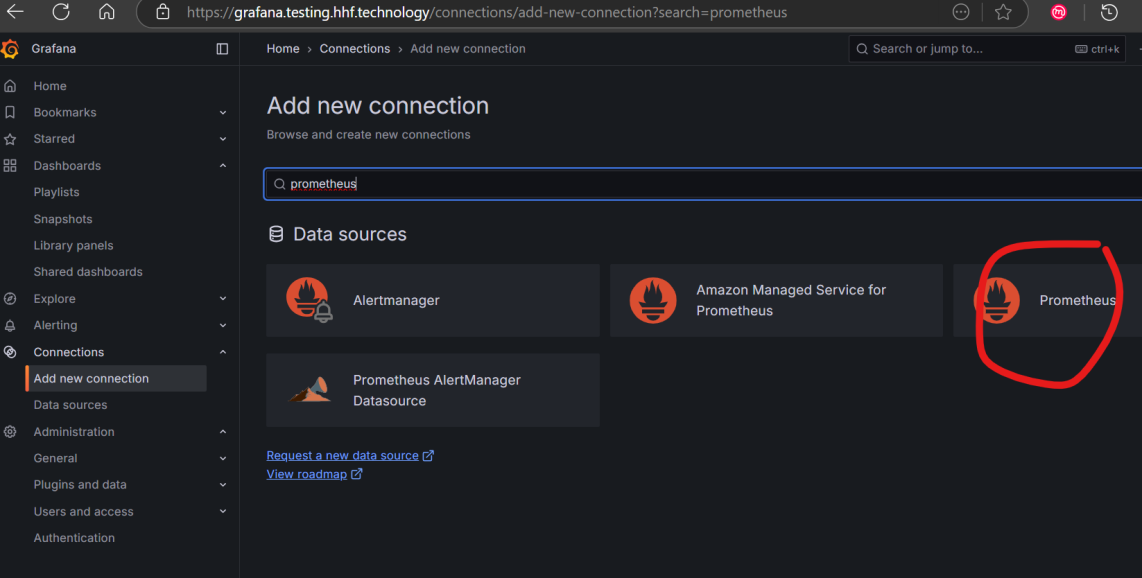
Task: Open Playlists under Dashboards
Action: click(56, 192)
